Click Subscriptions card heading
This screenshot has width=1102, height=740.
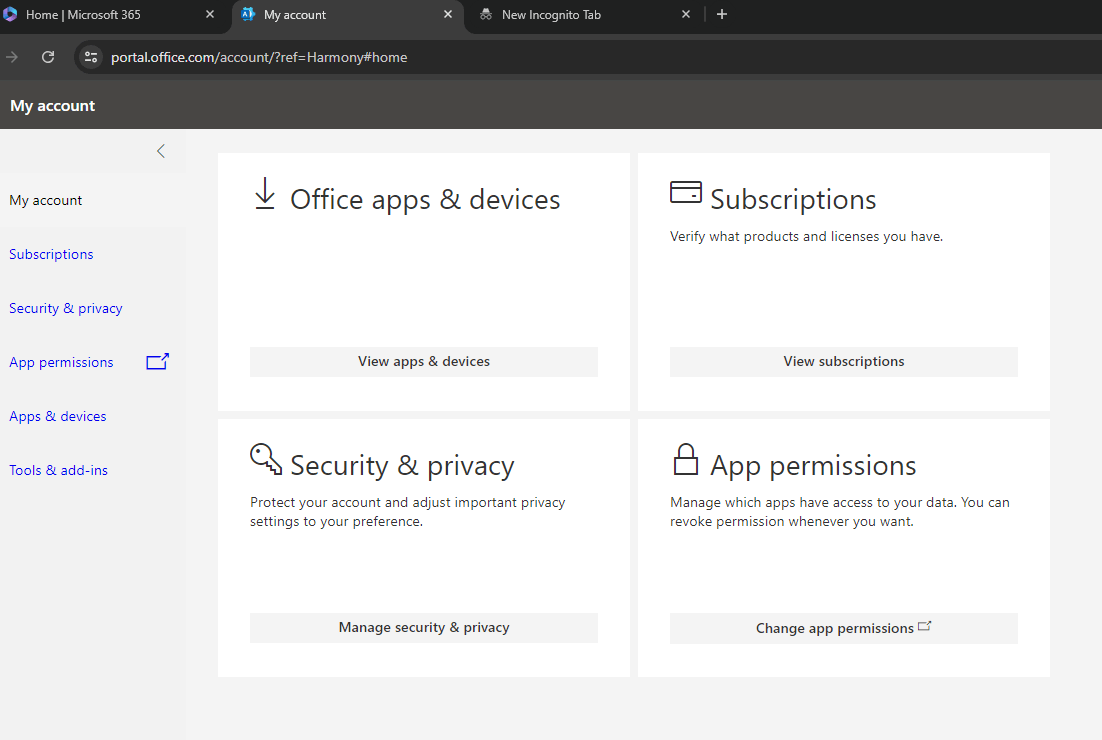click(793, 200)
